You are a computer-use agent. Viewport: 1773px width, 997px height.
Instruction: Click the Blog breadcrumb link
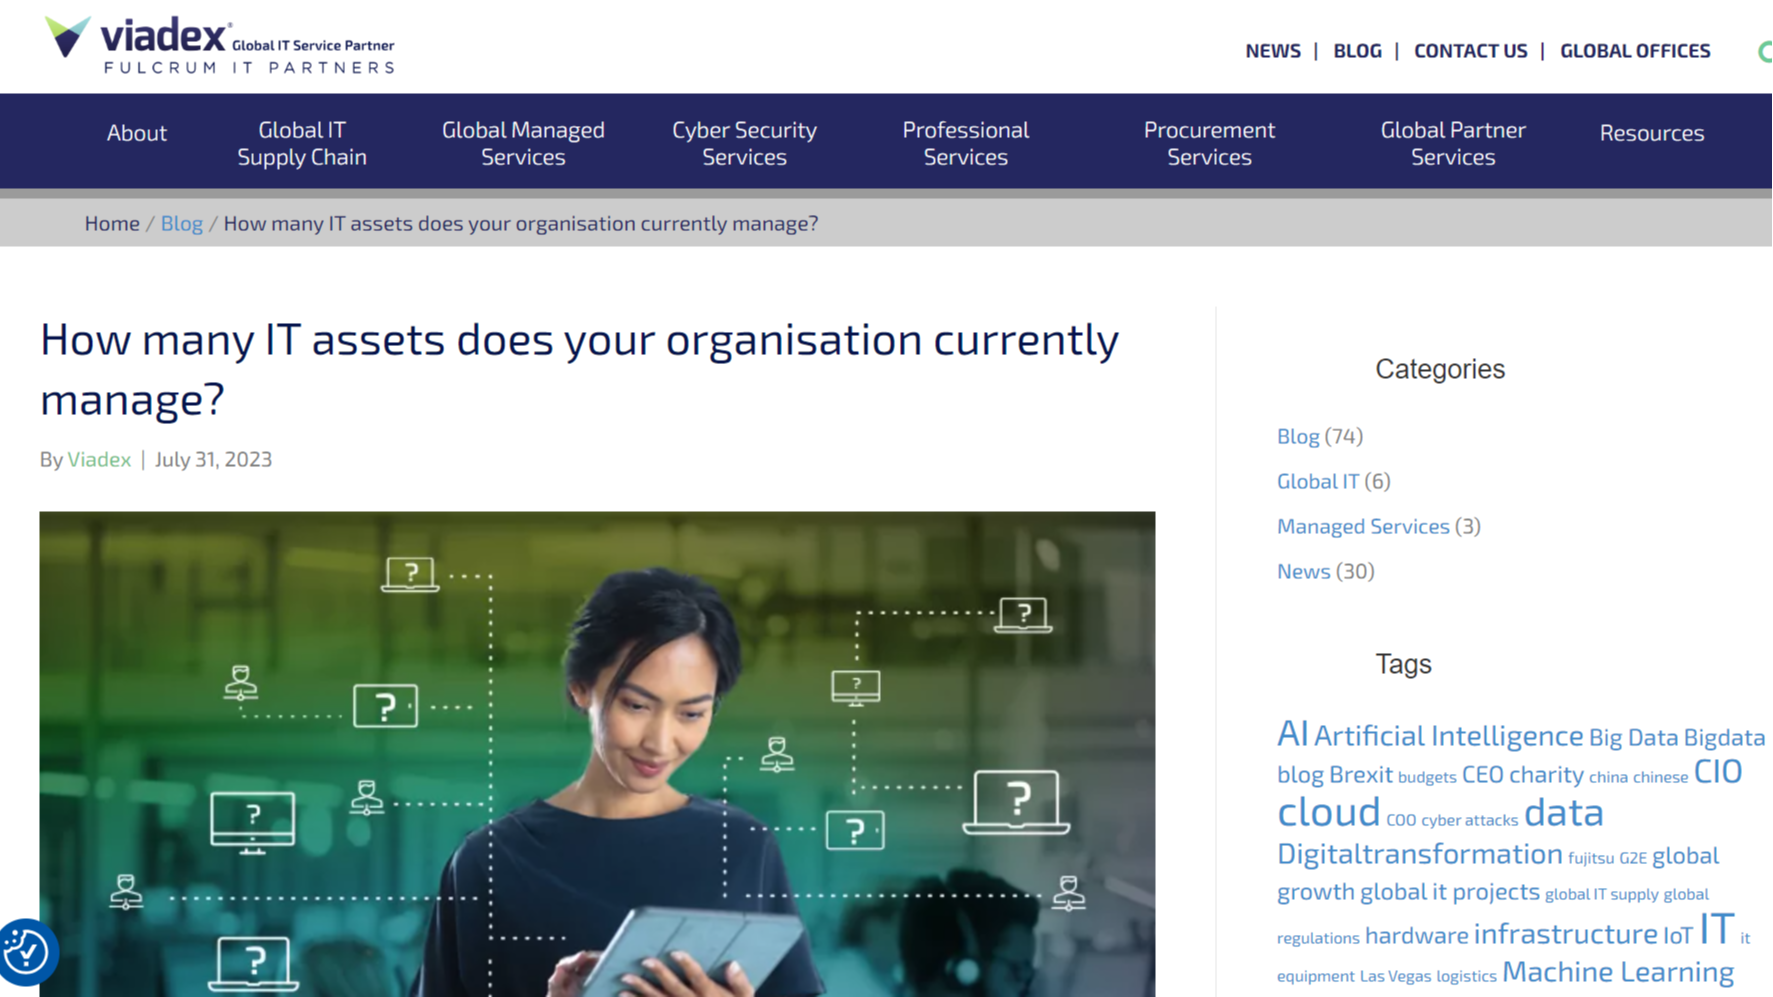pyautogui.click(x=182, y=223)
